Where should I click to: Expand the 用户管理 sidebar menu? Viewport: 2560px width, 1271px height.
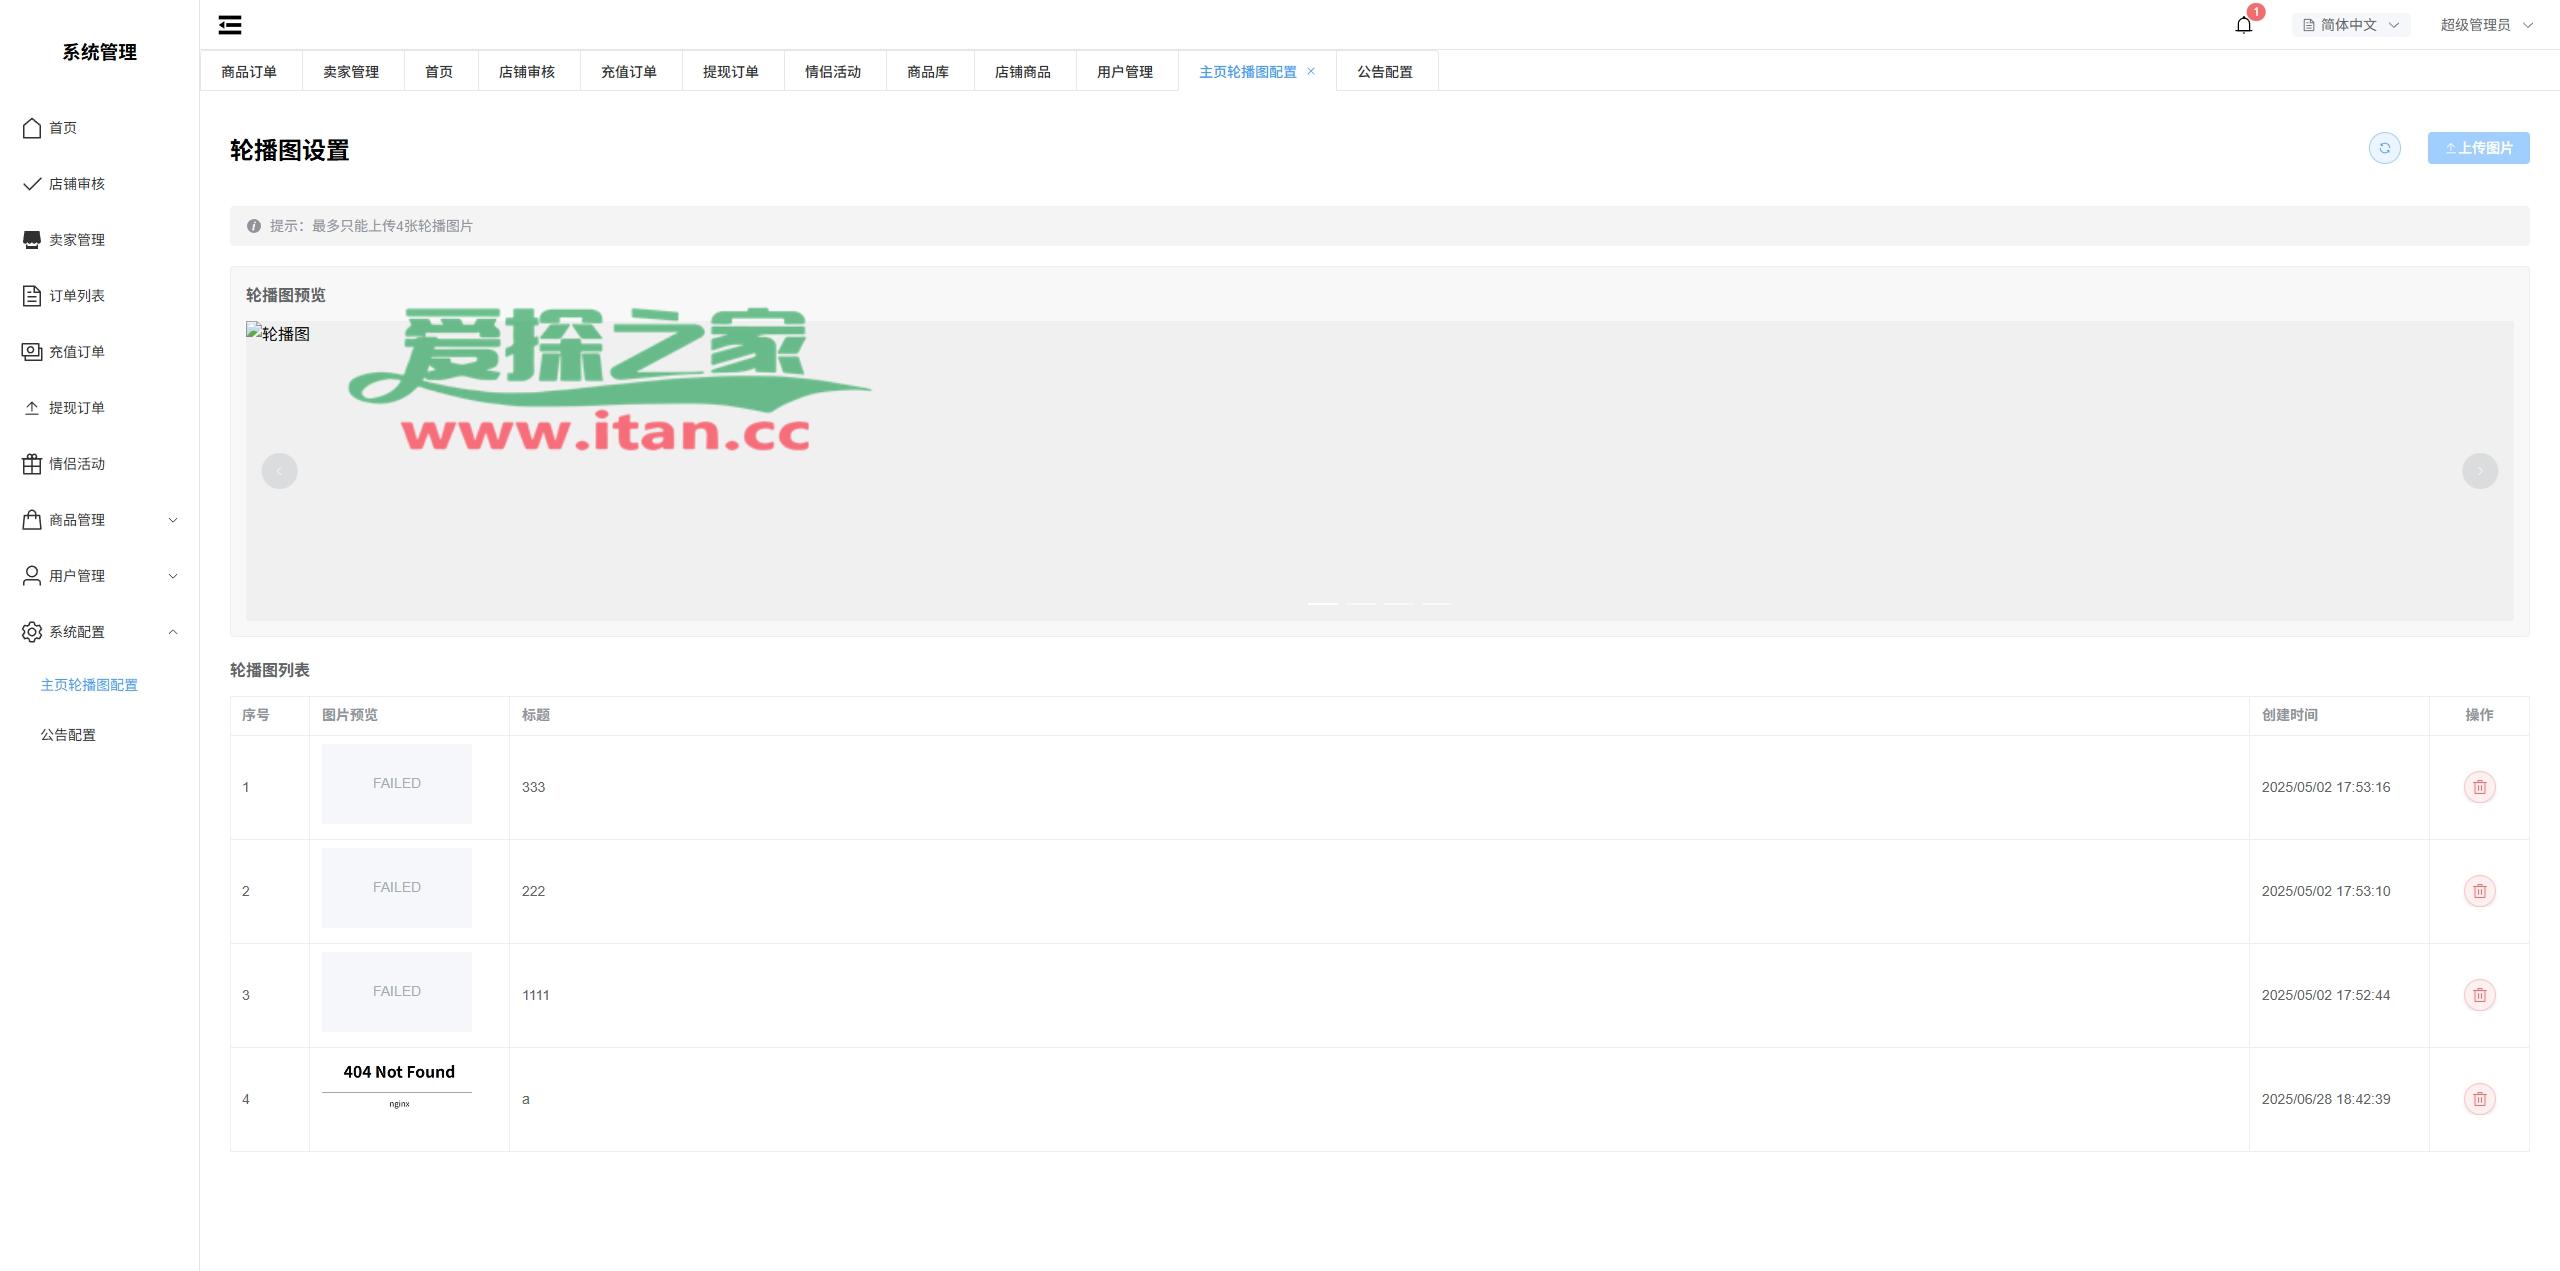coord(100,576)
